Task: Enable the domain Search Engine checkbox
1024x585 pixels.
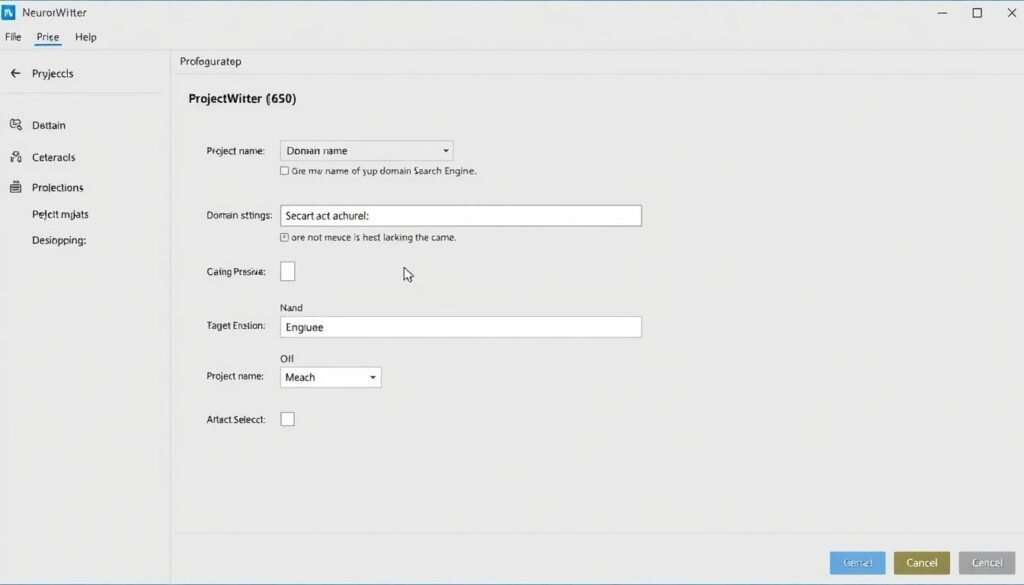Action: 284,171
